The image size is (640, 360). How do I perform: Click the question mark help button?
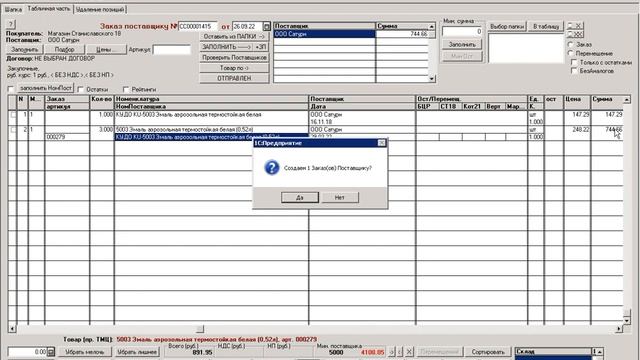click(x=11, y=24)
